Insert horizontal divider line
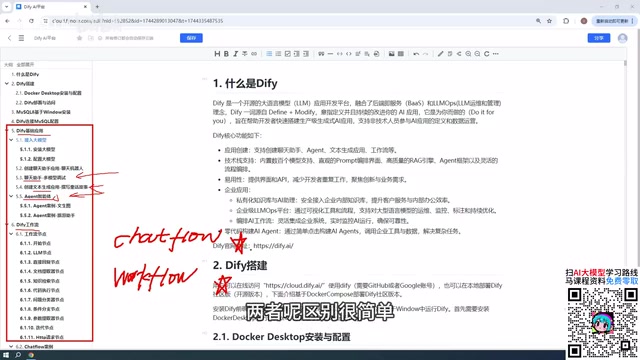This screenshot has height=360, width=640. pyautogui.click(x=330, y=54)
